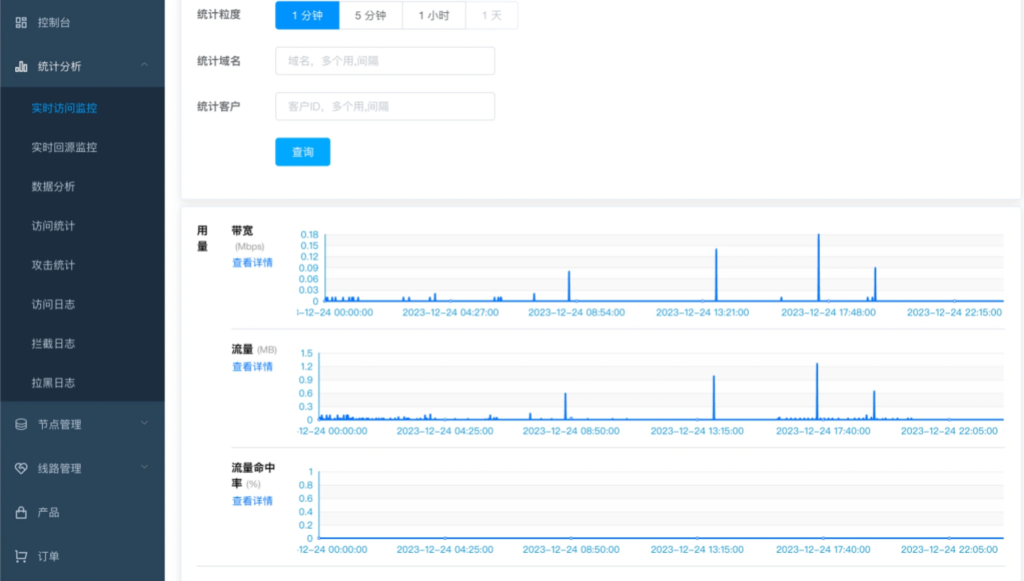
Task: Open 访问日志 menu item
Action: click(82, 304)
